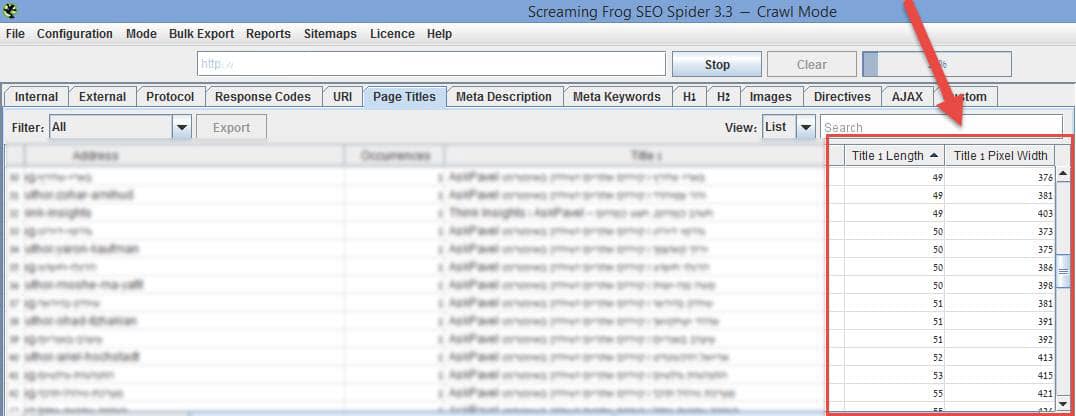Open the Help menu
The image size is (1076, 416).
coord(439,34)
